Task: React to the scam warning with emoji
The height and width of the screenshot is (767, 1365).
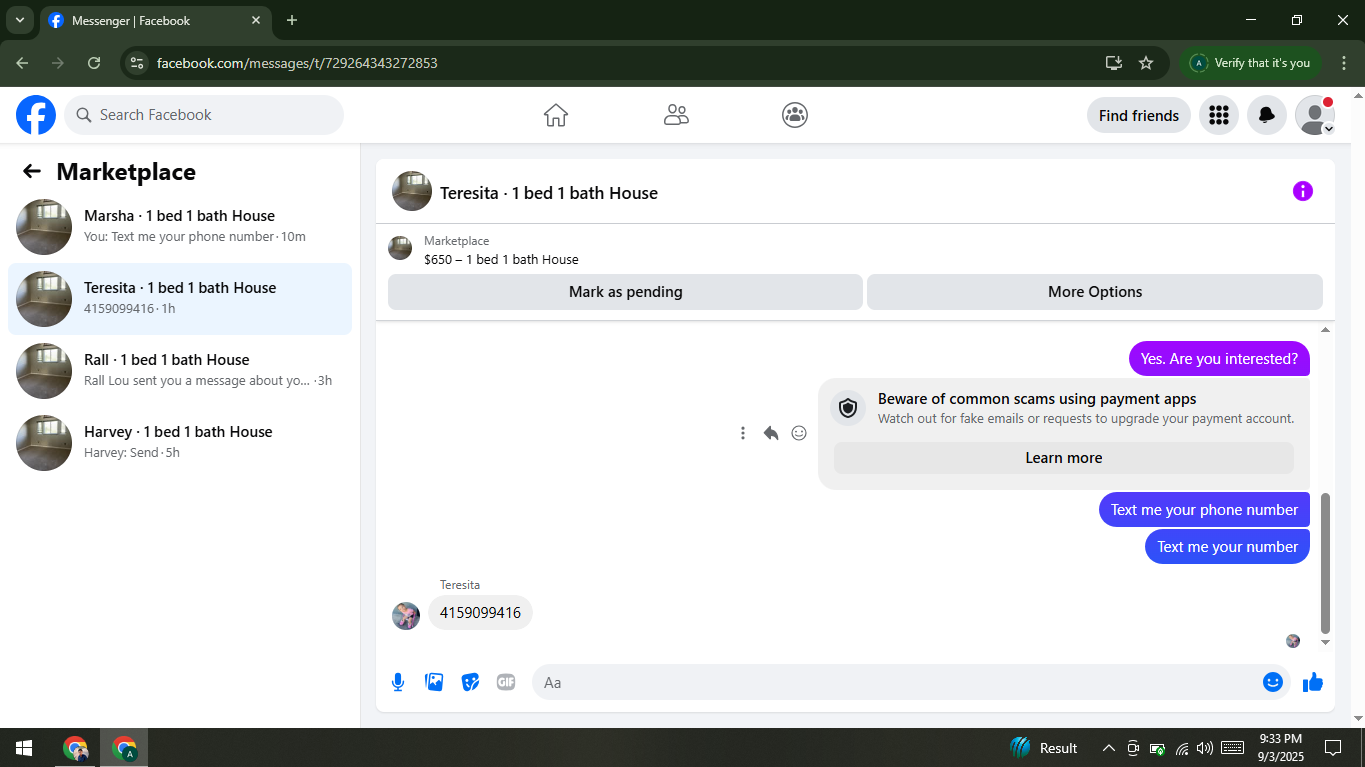Action: tap(799, 433)
